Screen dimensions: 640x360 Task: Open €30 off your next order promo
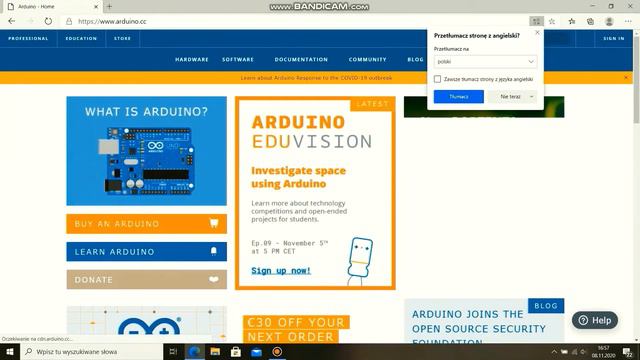[296, 329]
